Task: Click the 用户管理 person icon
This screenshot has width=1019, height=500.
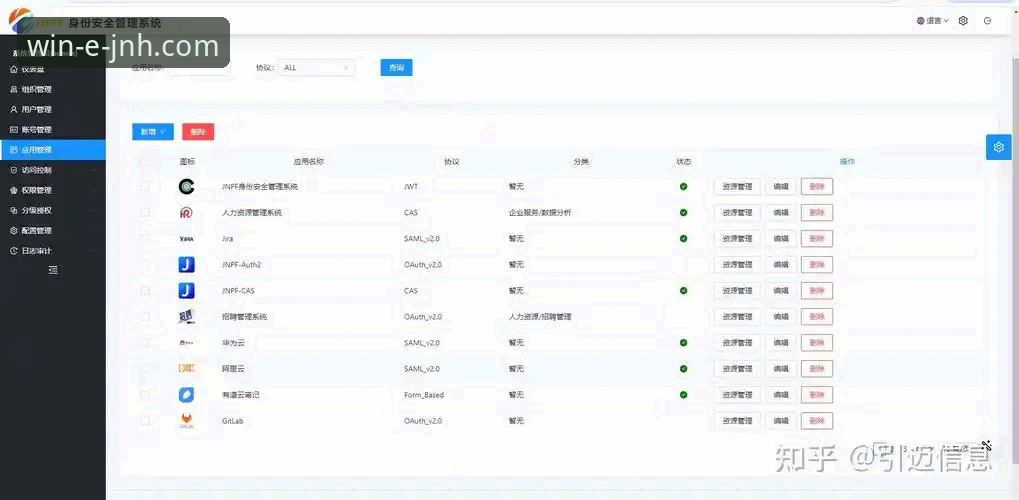Action: 14,109
